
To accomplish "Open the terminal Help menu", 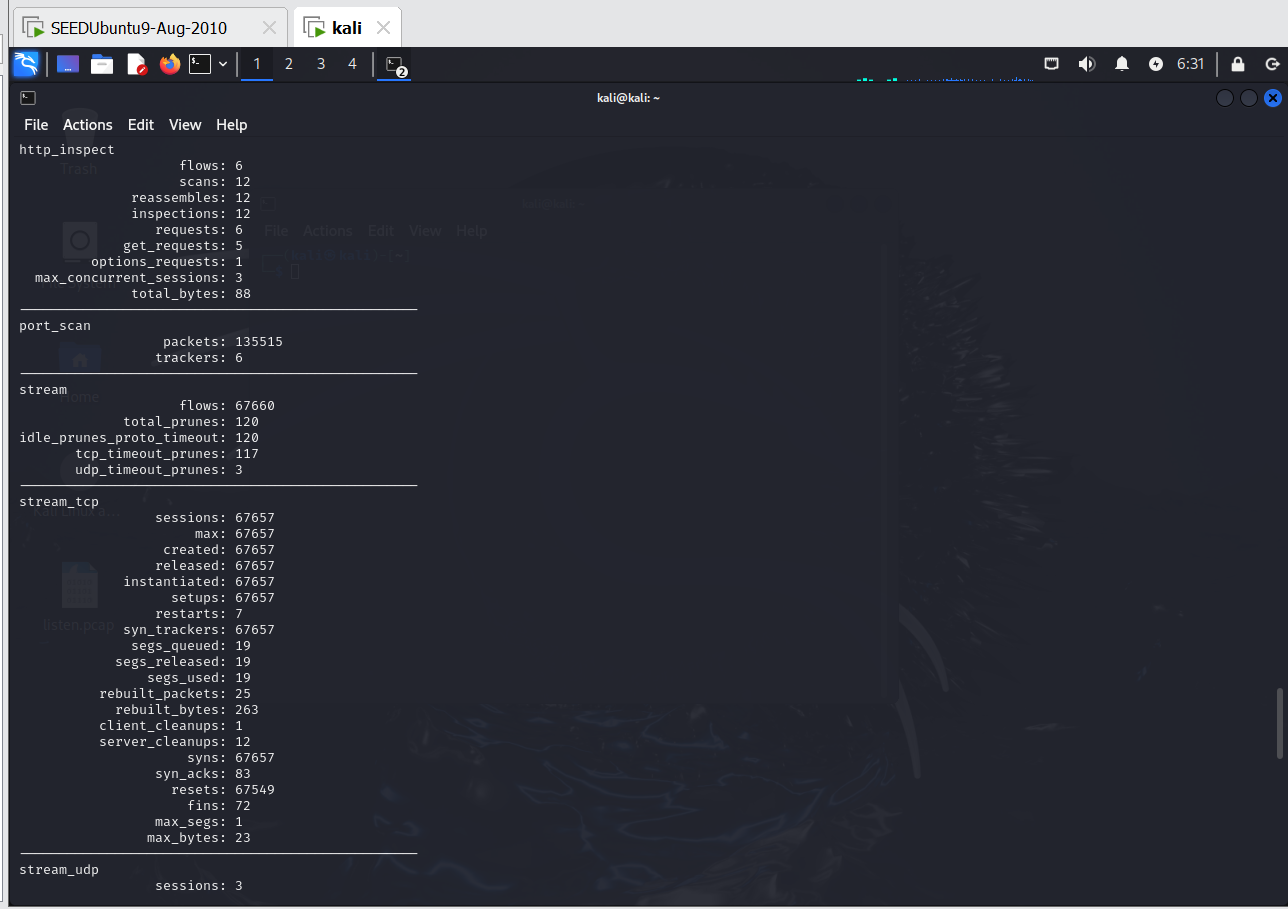I will pos(232,125).
